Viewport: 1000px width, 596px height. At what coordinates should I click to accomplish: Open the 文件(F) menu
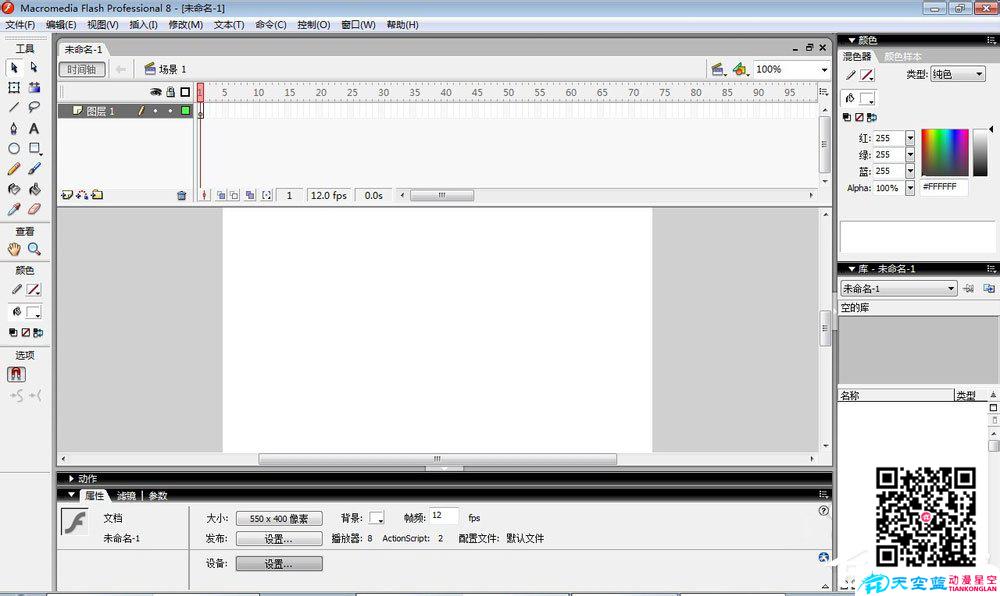click(x=20, y=25)
